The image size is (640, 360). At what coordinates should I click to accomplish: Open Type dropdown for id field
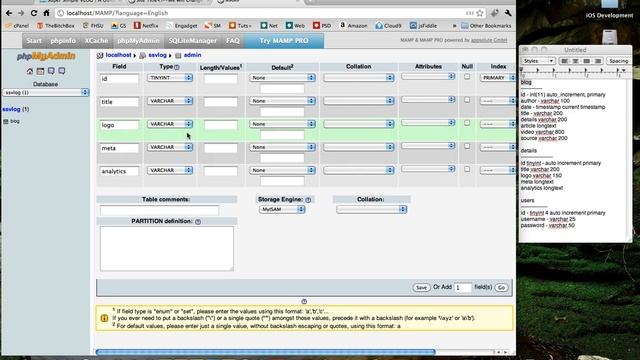pos(170,78)
